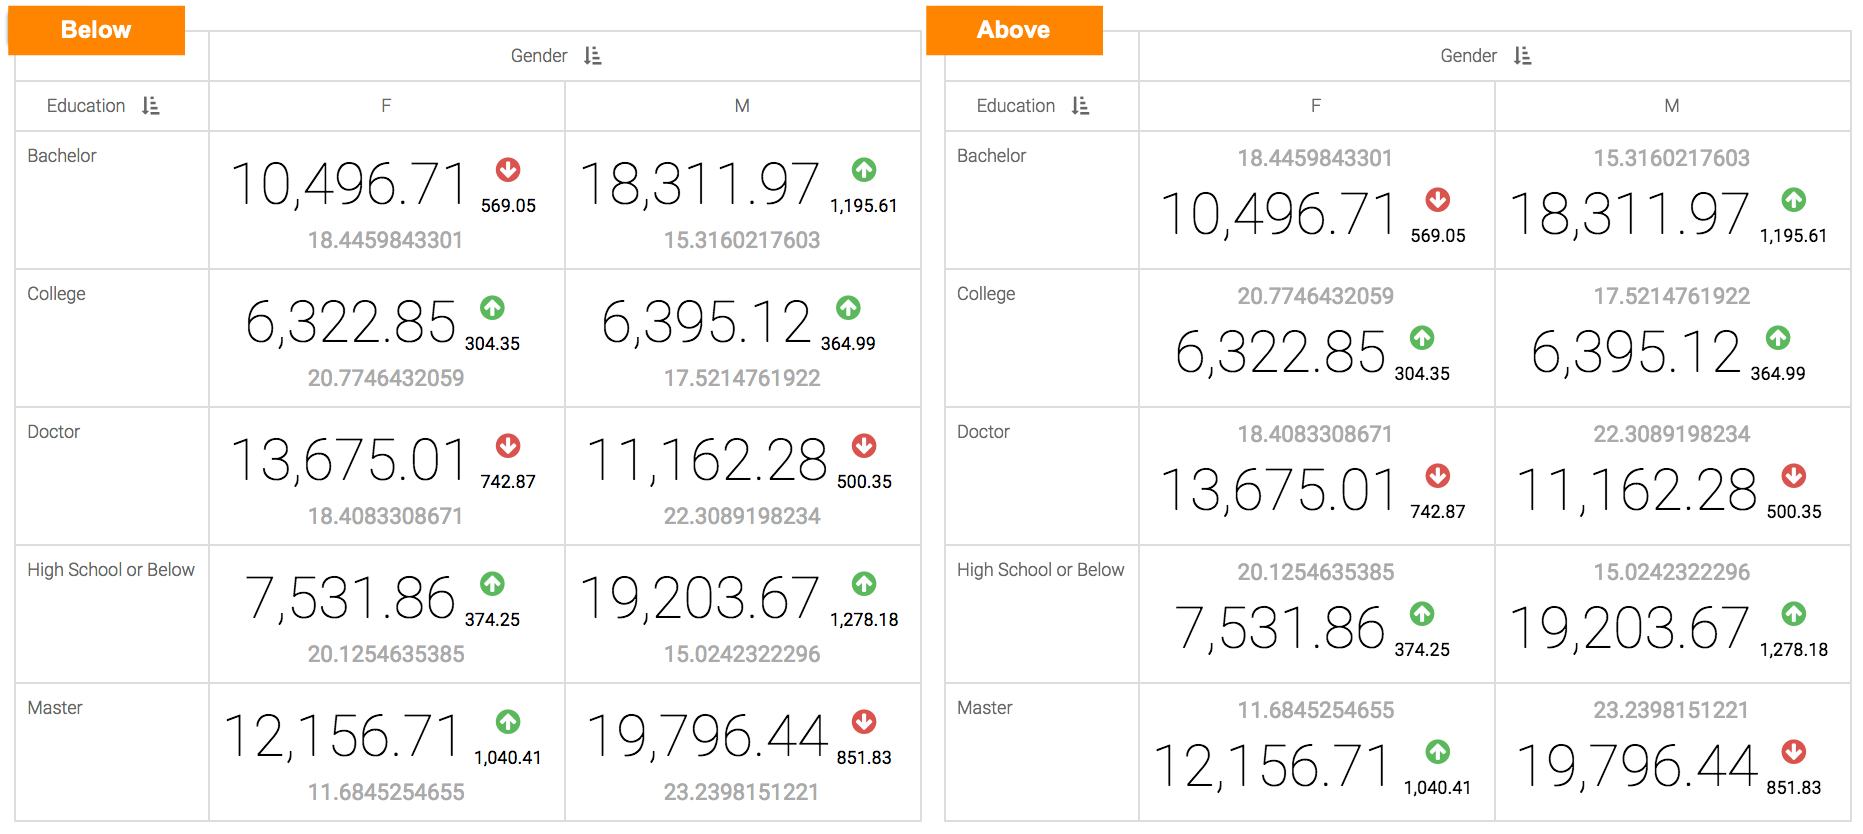Click red down arrow beside 851.83 in Above table
The image size is (1863, 834).
point(1793,752)
